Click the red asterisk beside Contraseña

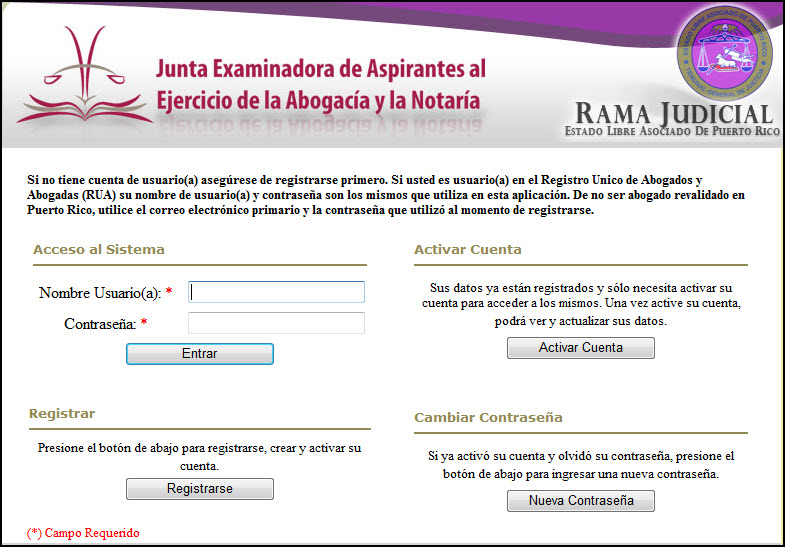click(x=144, y=324)
